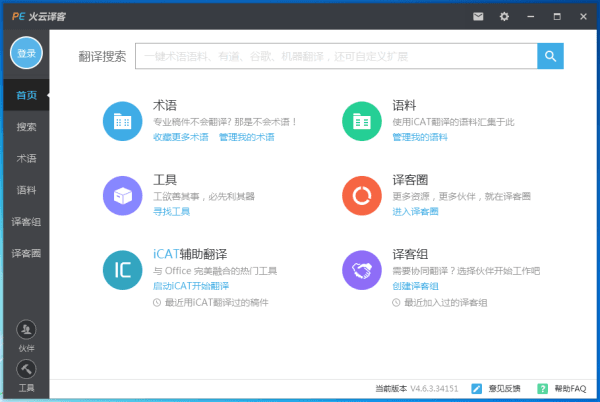Screen dimensions: 600x402
Task: Click the teal IC iCAT circle icon
Action: coord(122,270)
